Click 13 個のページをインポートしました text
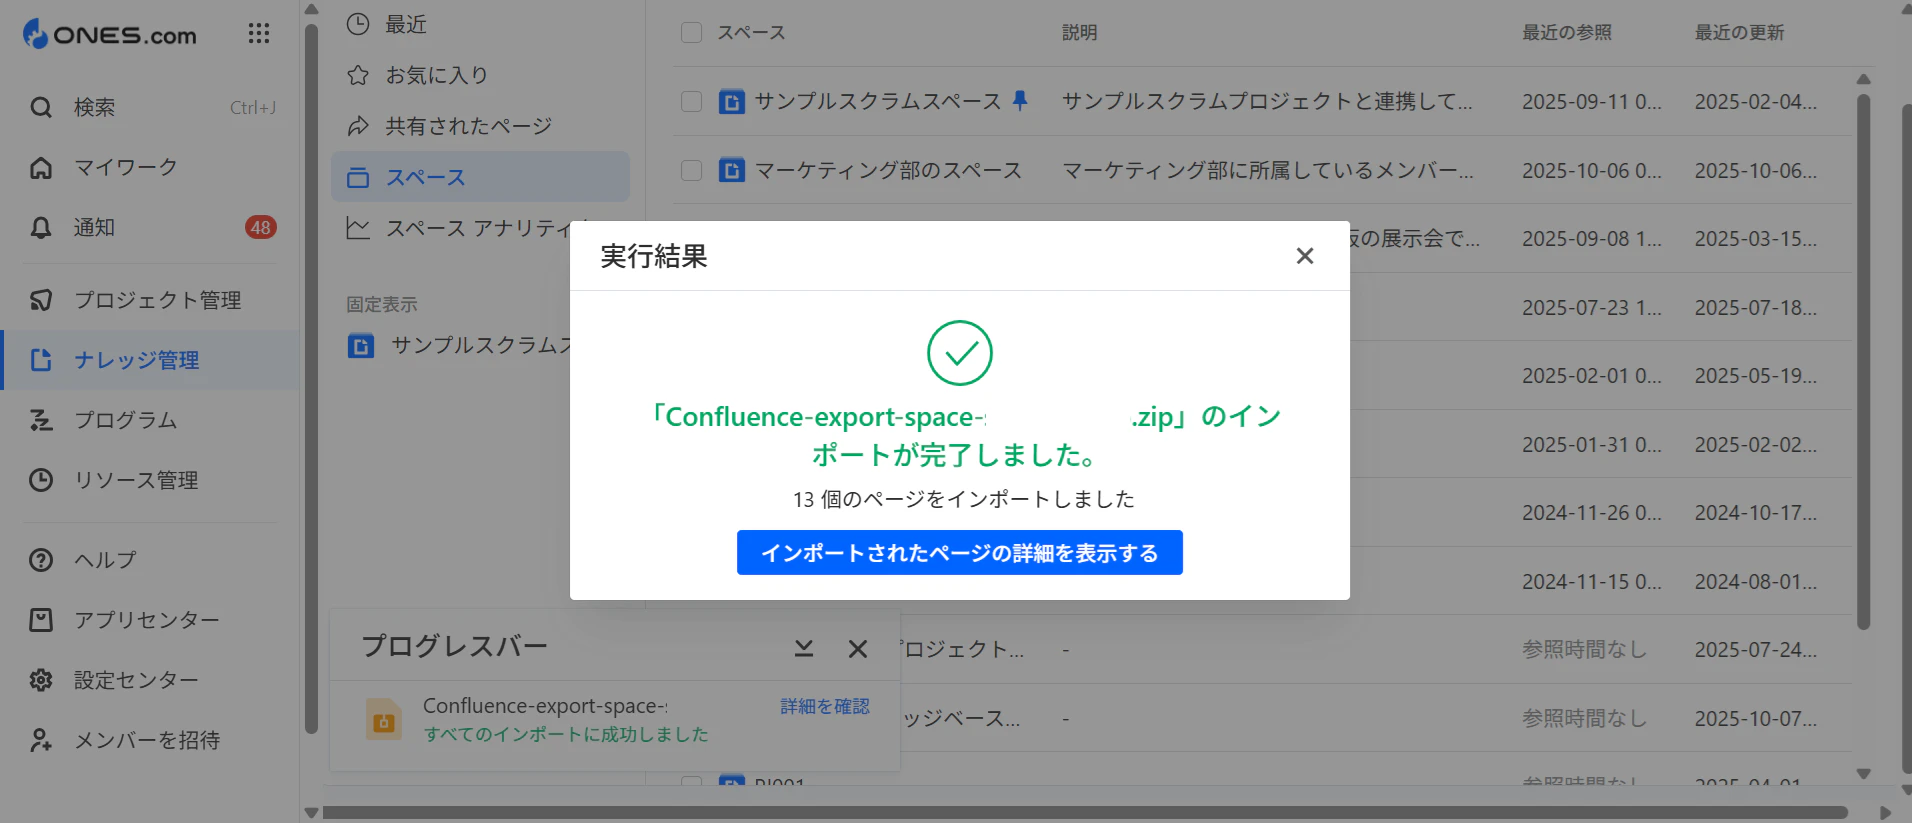1912x823 pixels. click(x=964, y=499)
